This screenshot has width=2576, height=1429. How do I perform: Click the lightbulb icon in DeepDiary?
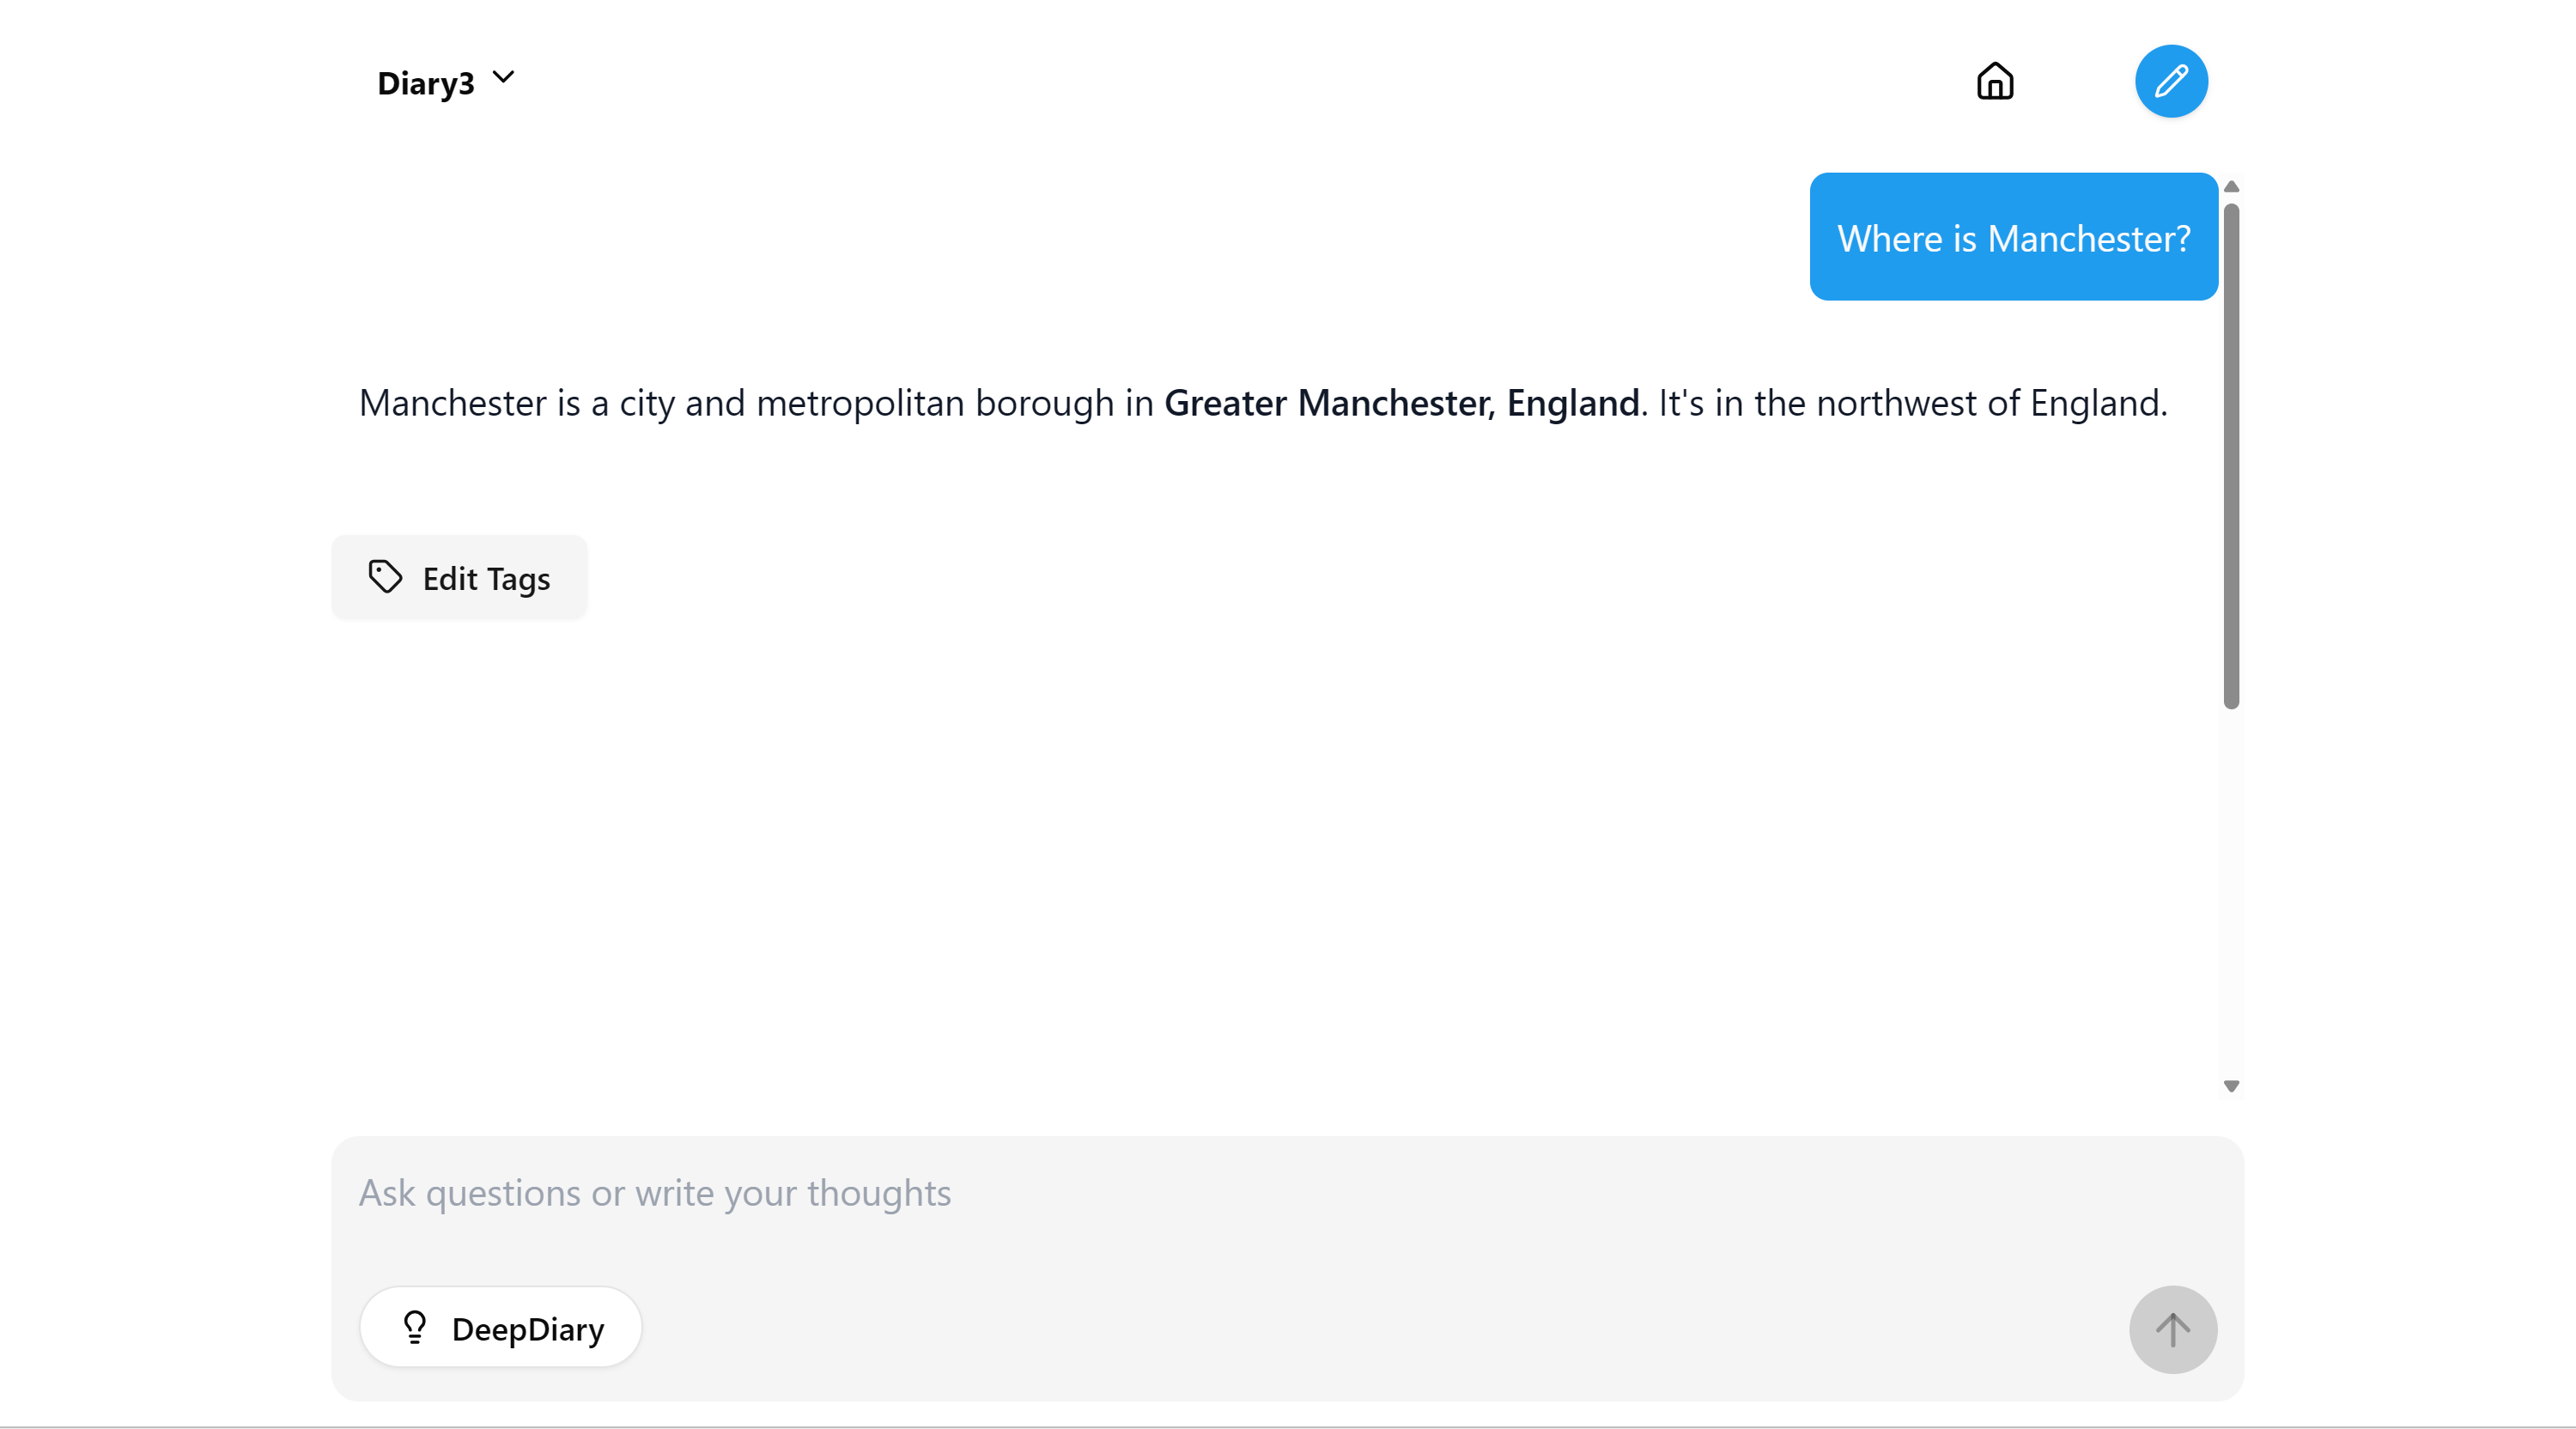click(414, 1328)
